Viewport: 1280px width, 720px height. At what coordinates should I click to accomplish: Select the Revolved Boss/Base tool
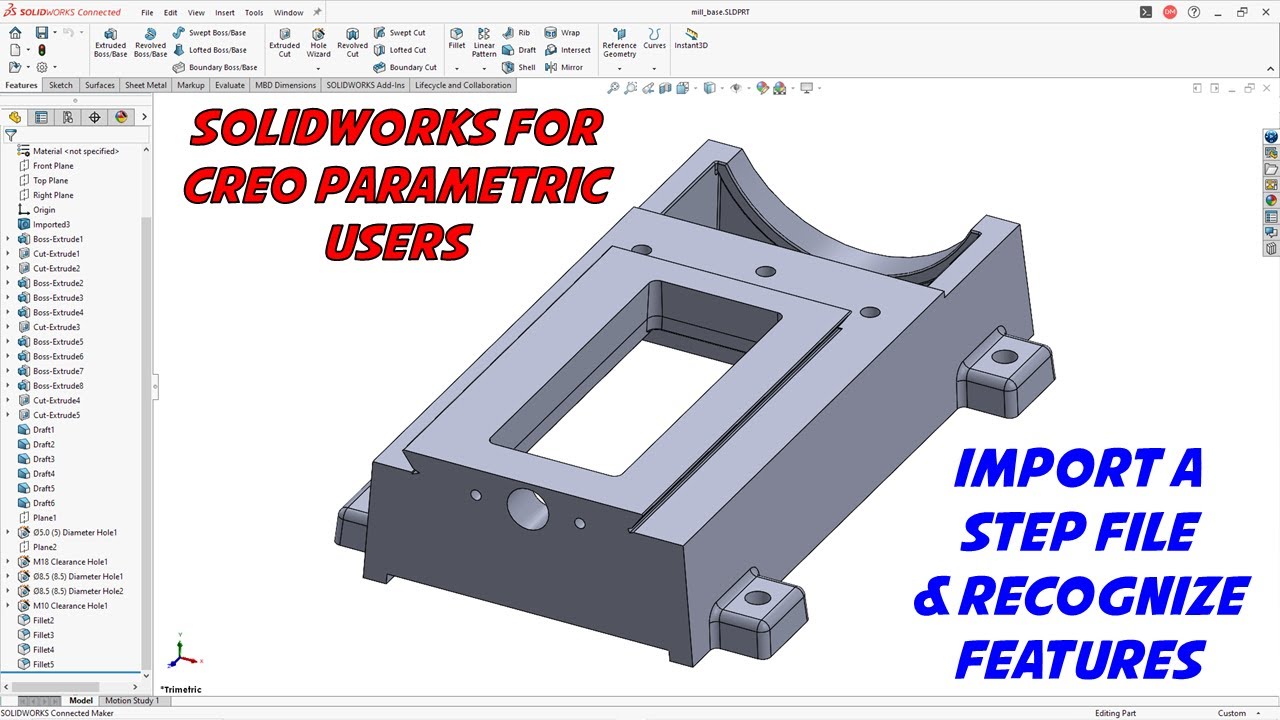(150, 42)
